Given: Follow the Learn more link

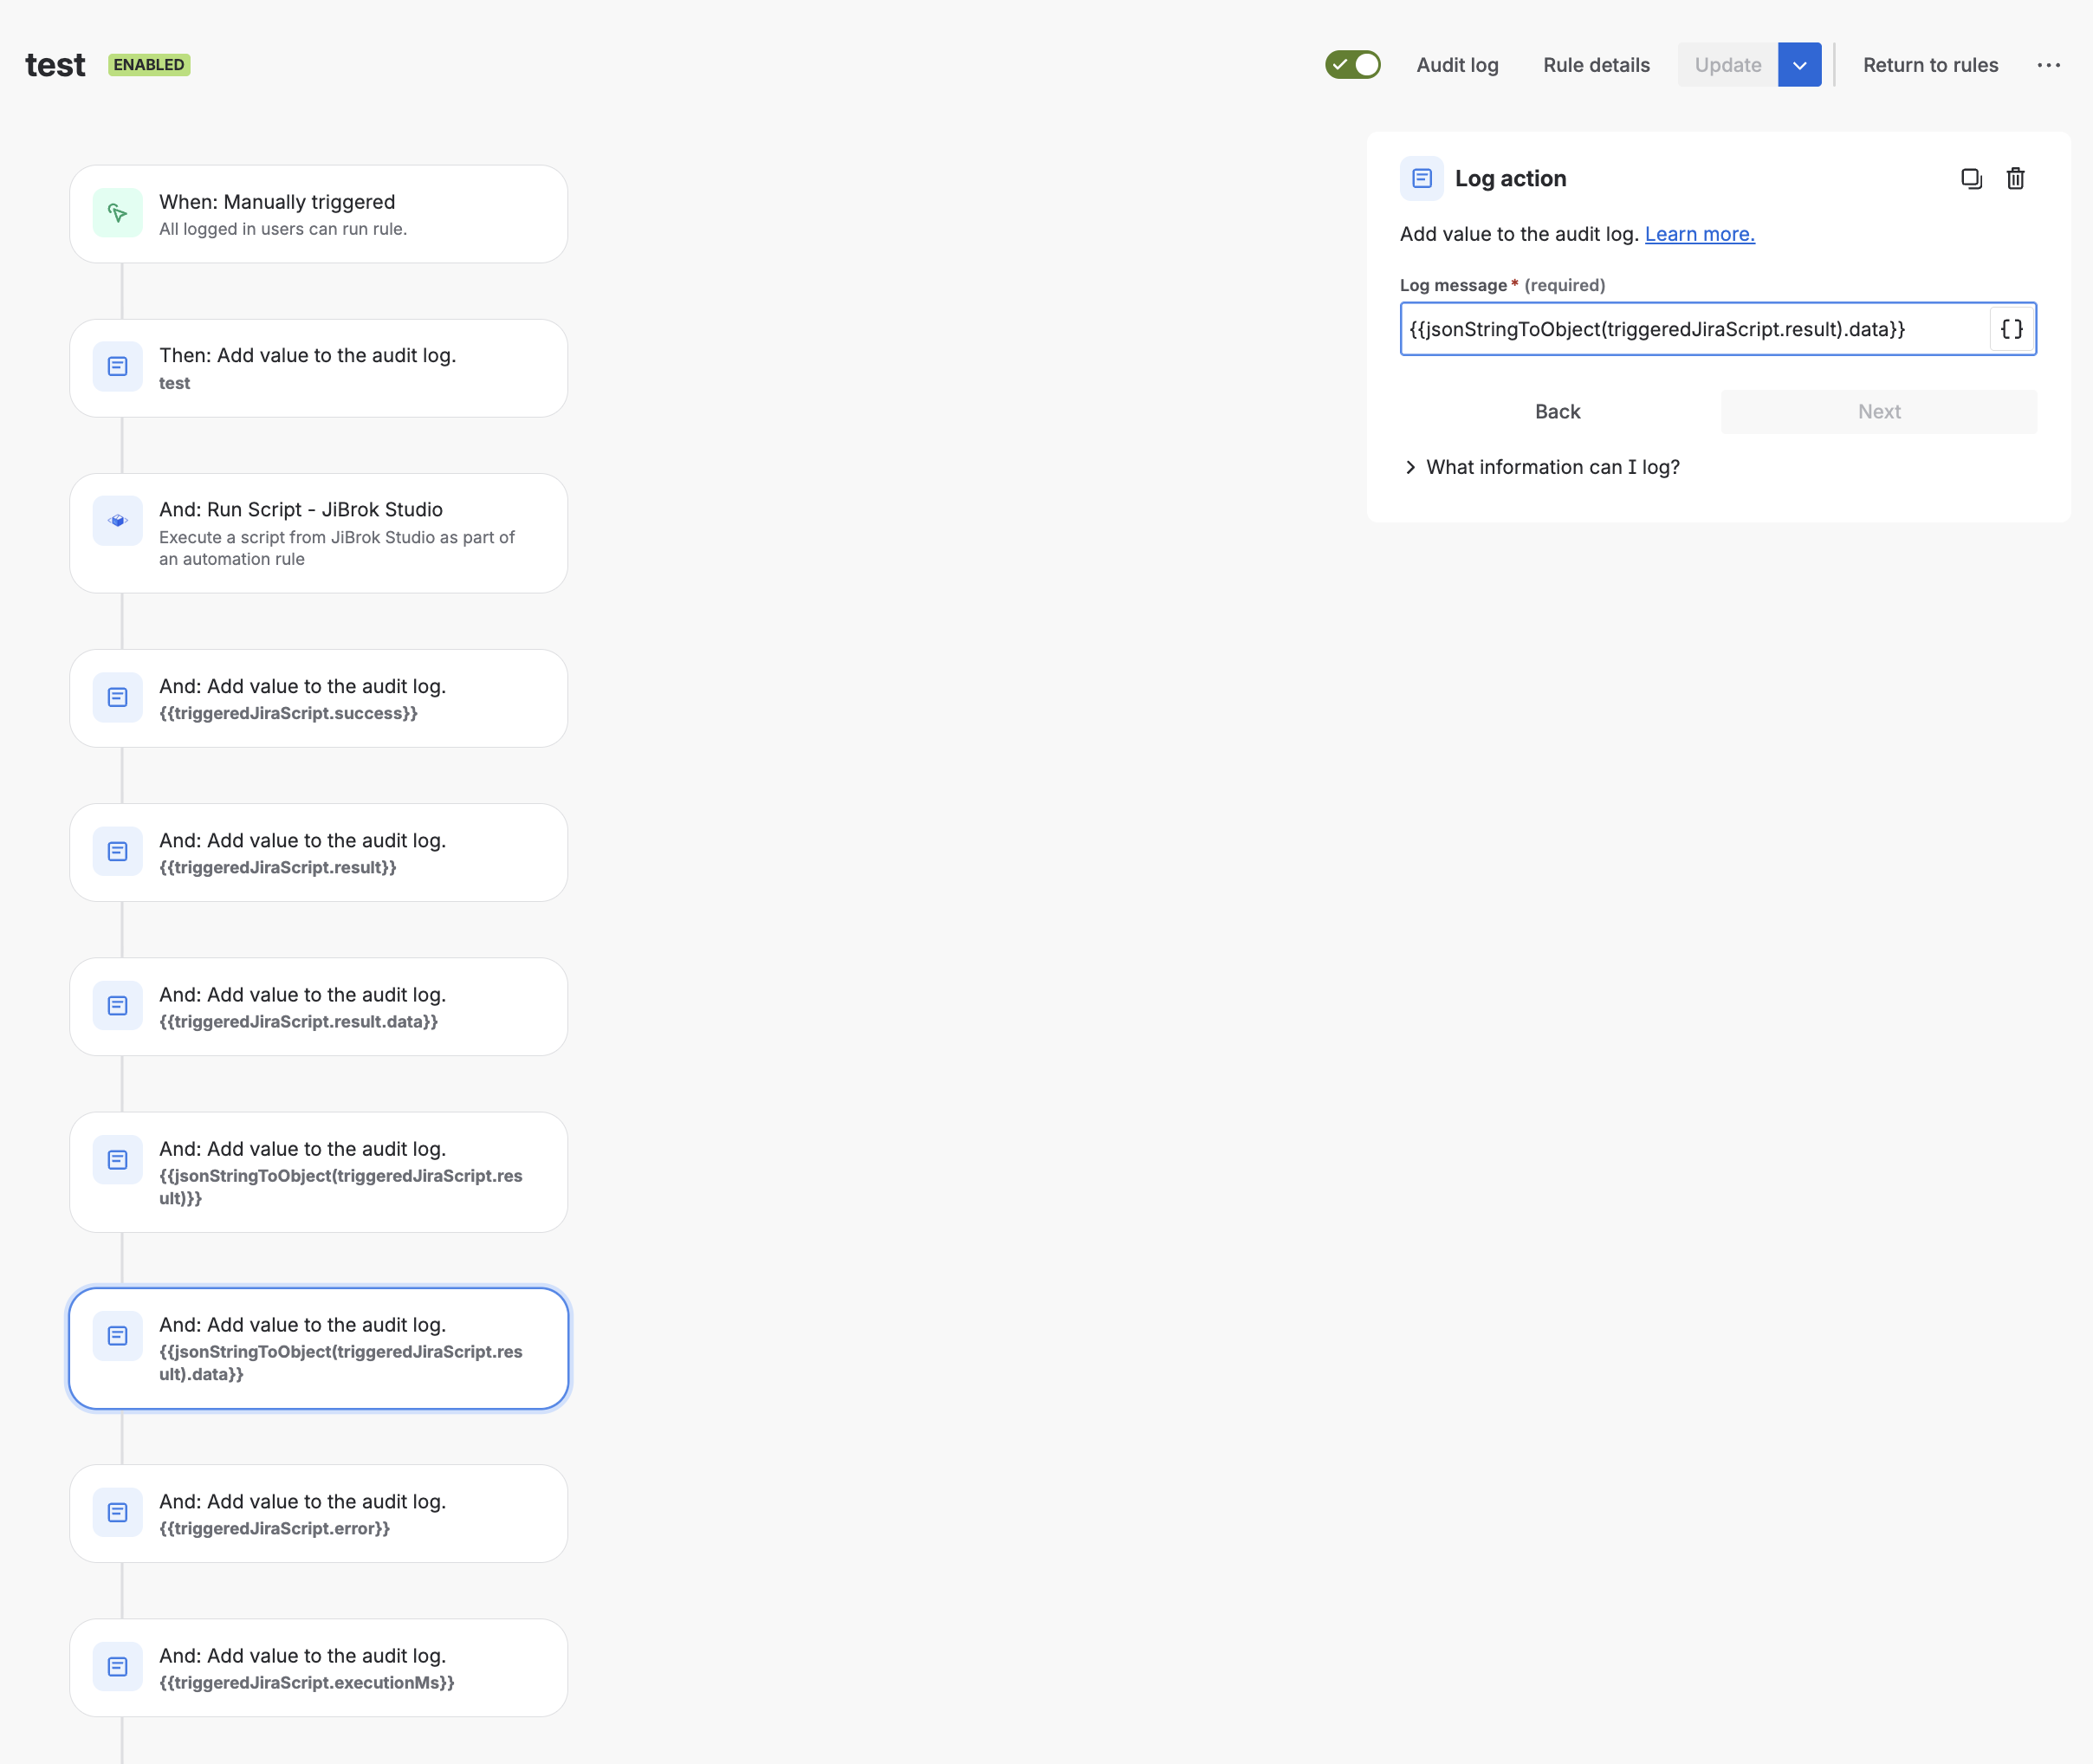Looking at the screenshot, I should (x=1699, y=234).
